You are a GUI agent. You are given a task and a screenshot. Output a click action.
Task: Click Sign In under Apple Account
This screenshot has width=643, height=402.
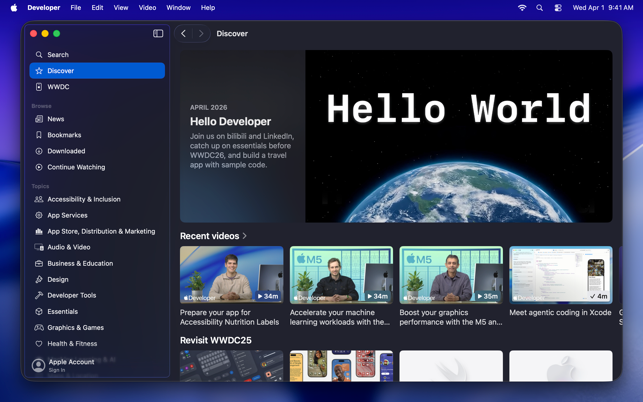(x=57, y=370)
